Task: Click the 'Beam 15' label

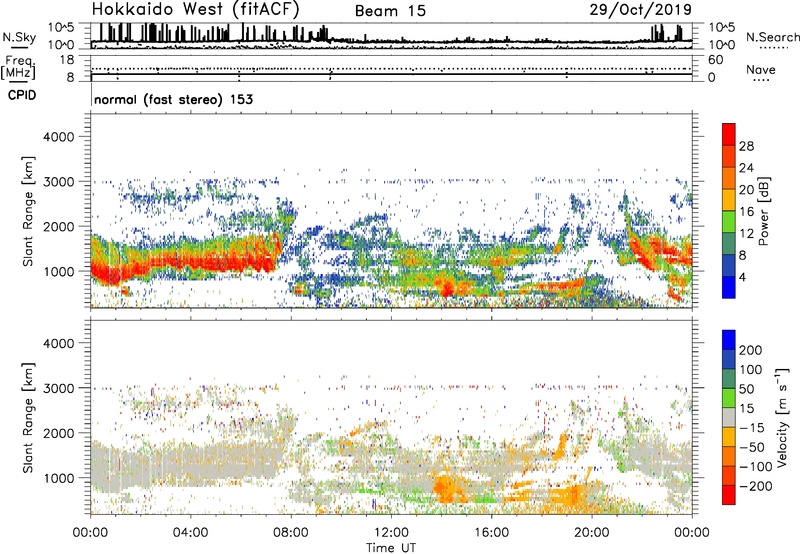Action: coord(390,11)
